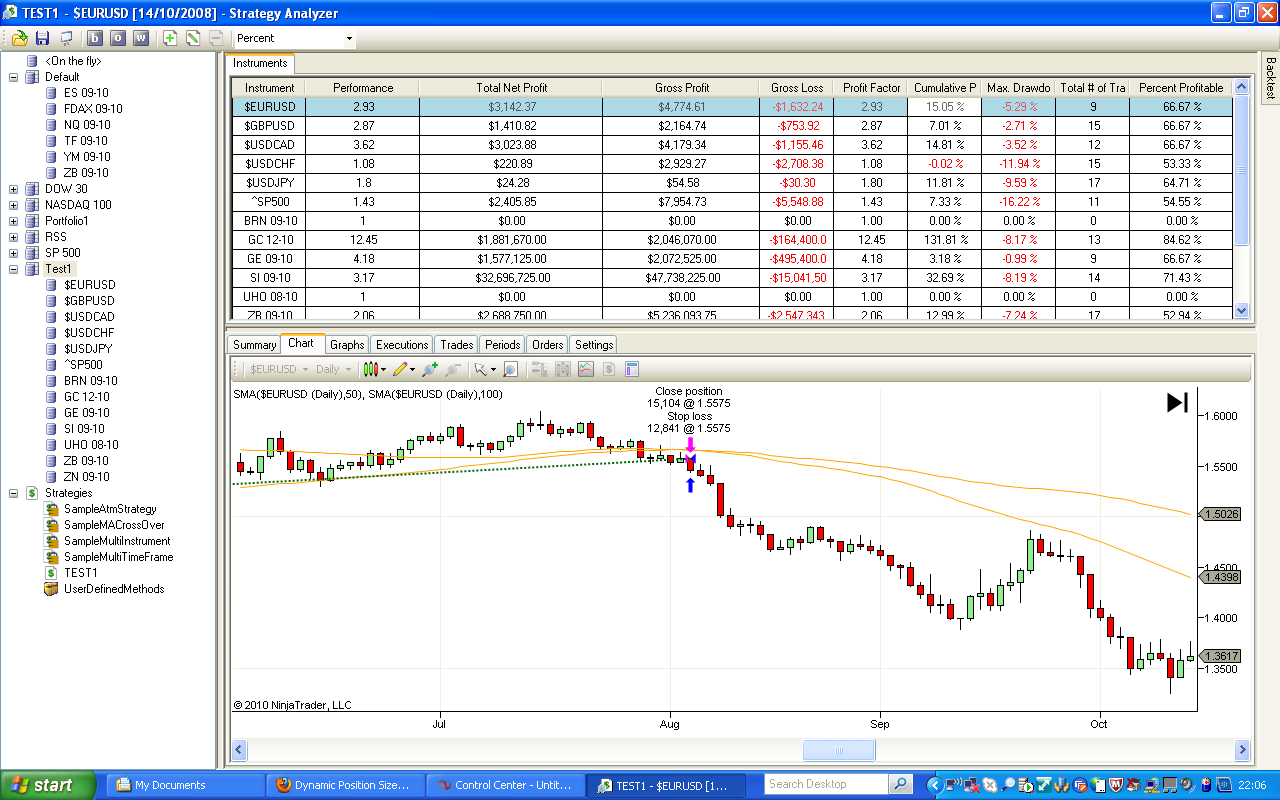Click the 'o' optimize toolbar button
Image resolution: width=1280 pixels, height=800 pixels.
pyautogui.click(x=118, y=38)
